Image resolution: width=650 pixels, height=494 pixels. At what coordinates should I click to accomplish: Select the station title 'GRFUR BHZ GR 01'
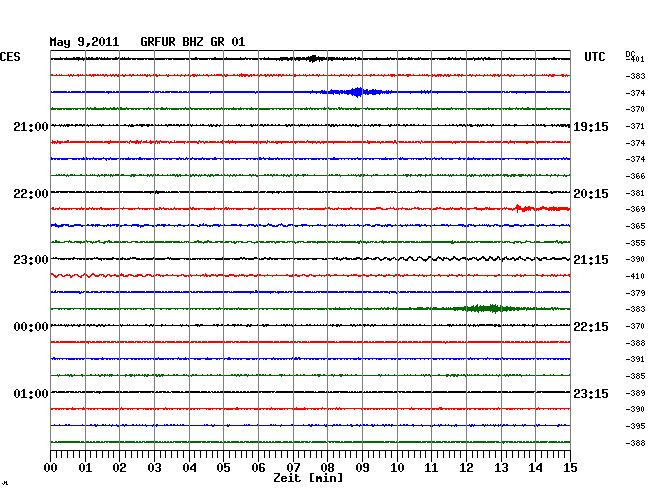pyautogui.click(x=193, y=42)
